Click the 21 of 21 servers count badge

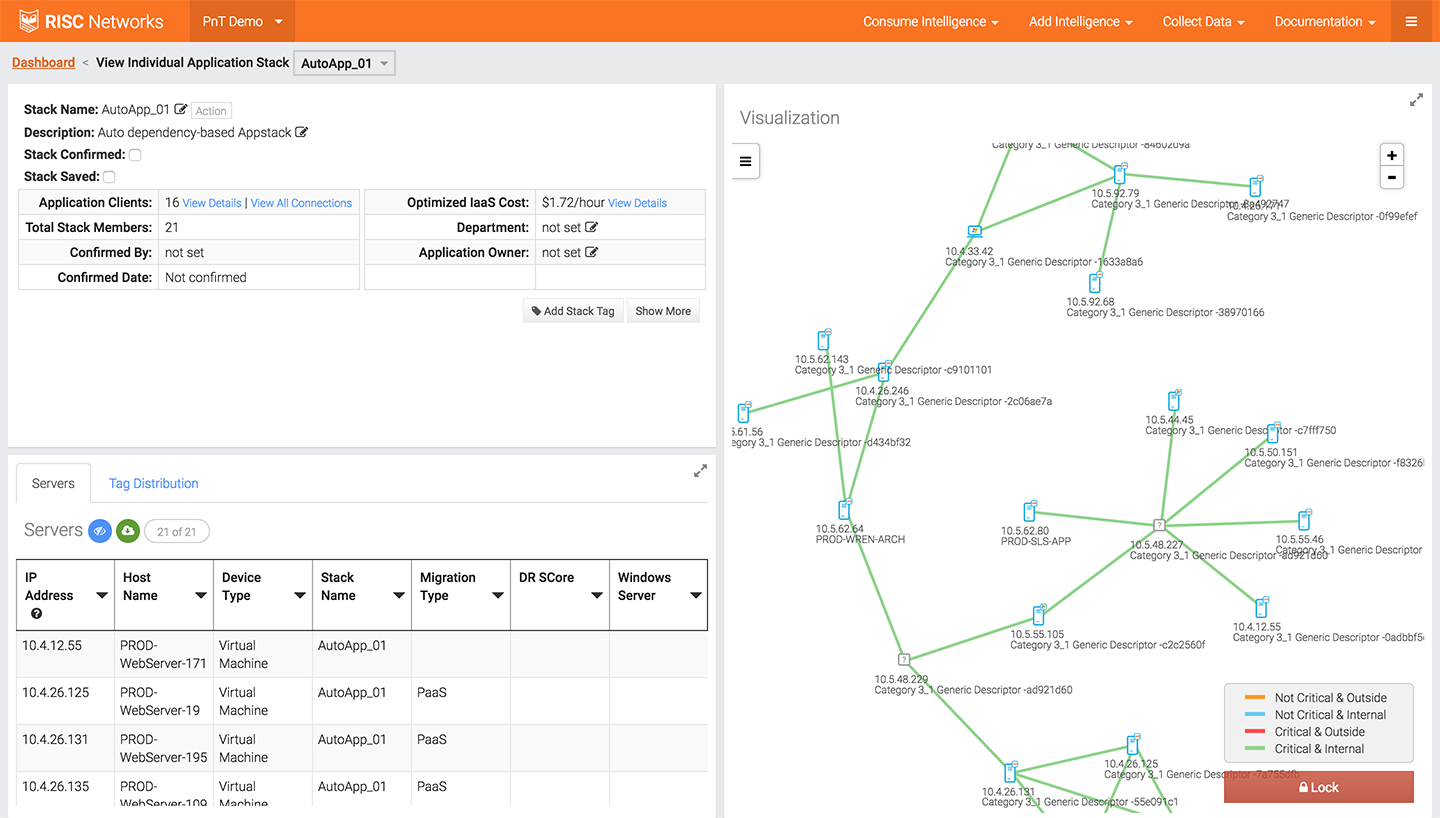pyautogui.click(x=177, y=532)
